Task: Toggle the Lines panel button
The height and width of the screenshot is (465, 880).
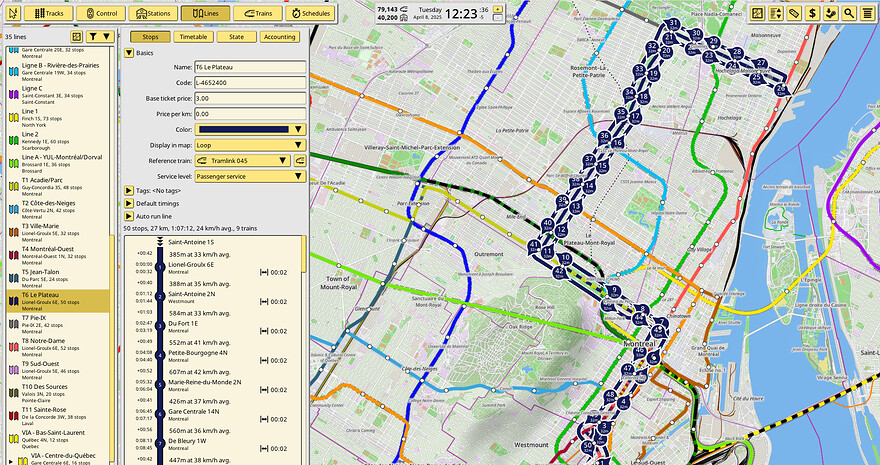Action: click(x=205, y=13)
